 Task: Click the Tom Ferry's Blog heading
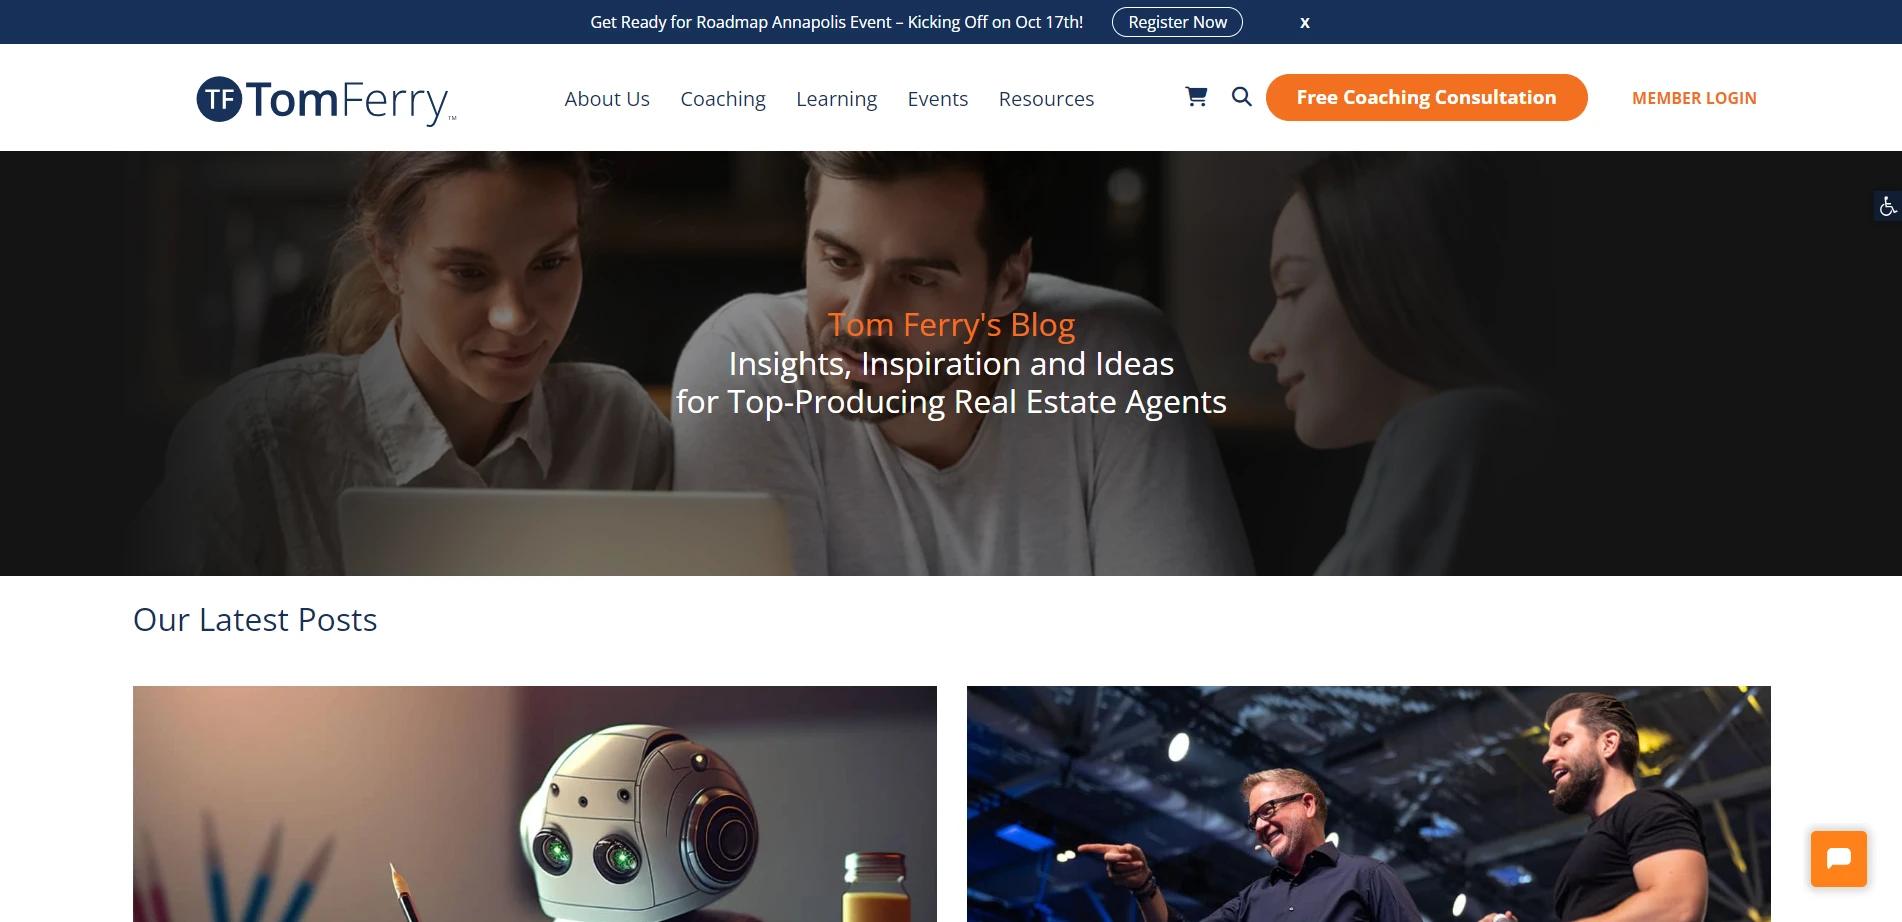pos(951,325)
